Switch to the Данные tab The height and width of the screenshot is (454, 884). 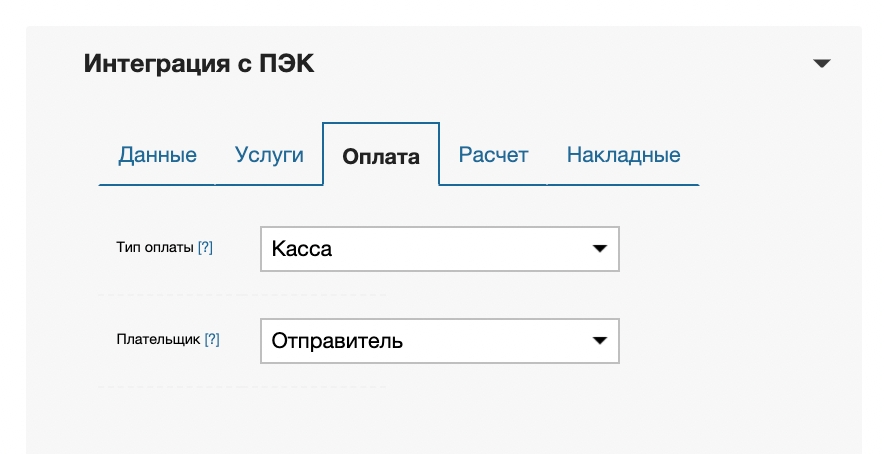[157, 155]
